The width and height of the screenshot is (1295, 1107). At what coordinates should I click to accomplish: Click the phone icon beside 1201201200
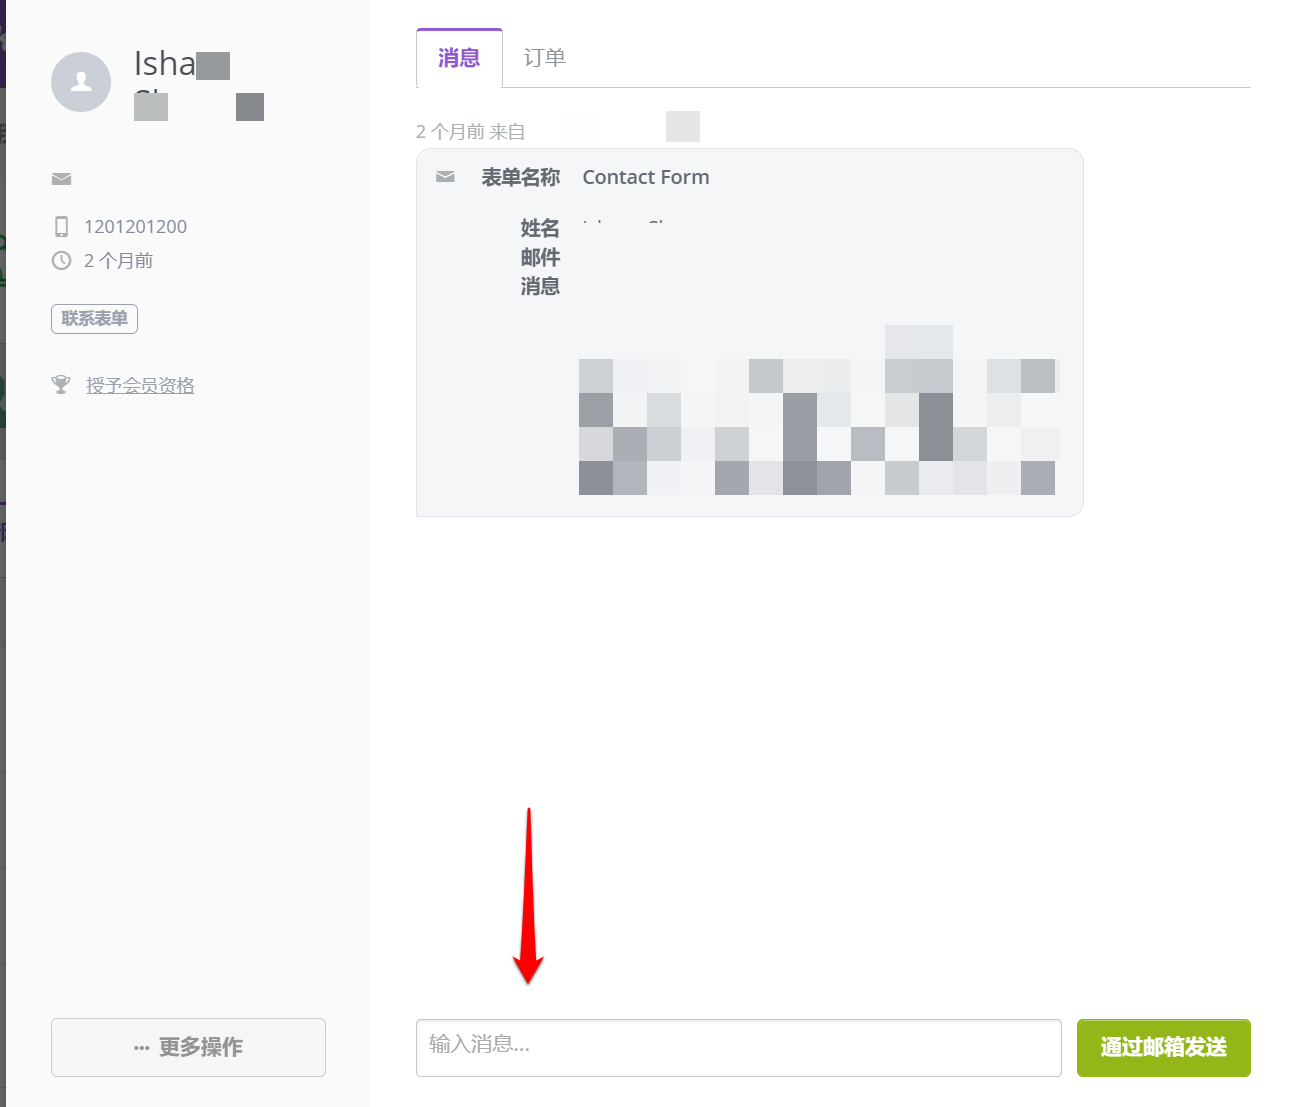click(61, 227)
